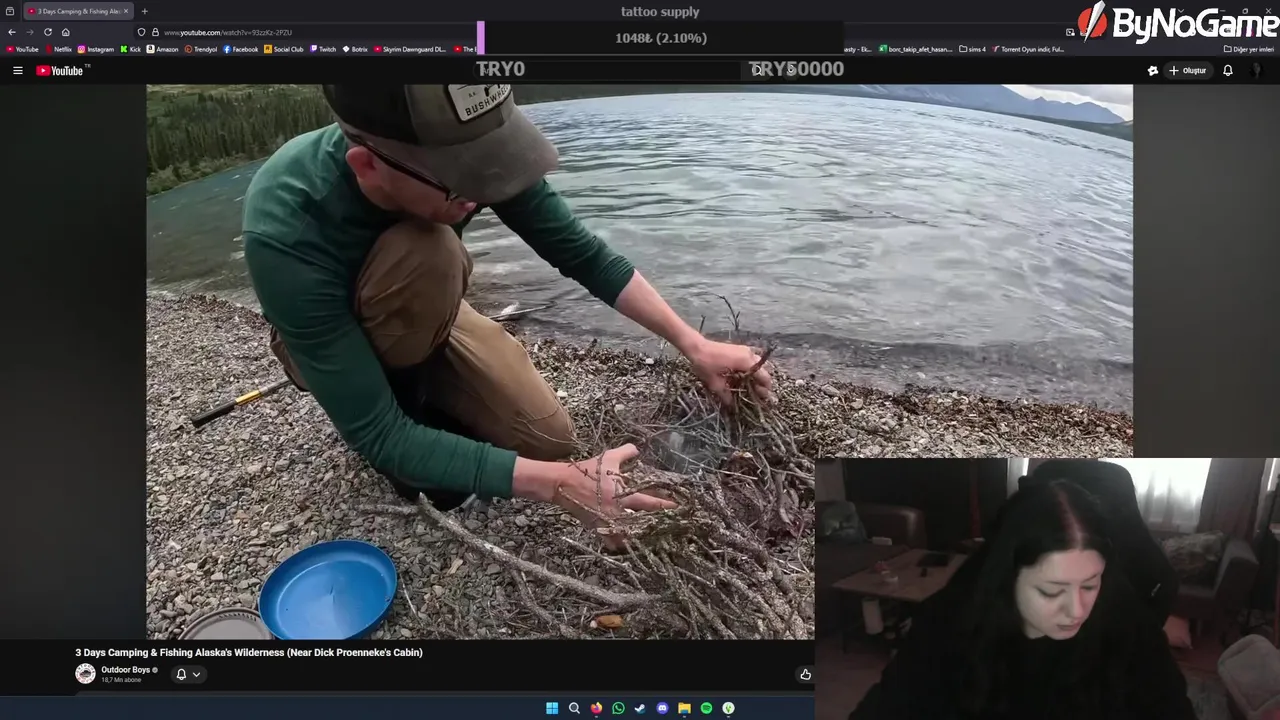This screenshot has width=1280, height=720.
Task: Click the camping video player
Action: coord(639,361)
